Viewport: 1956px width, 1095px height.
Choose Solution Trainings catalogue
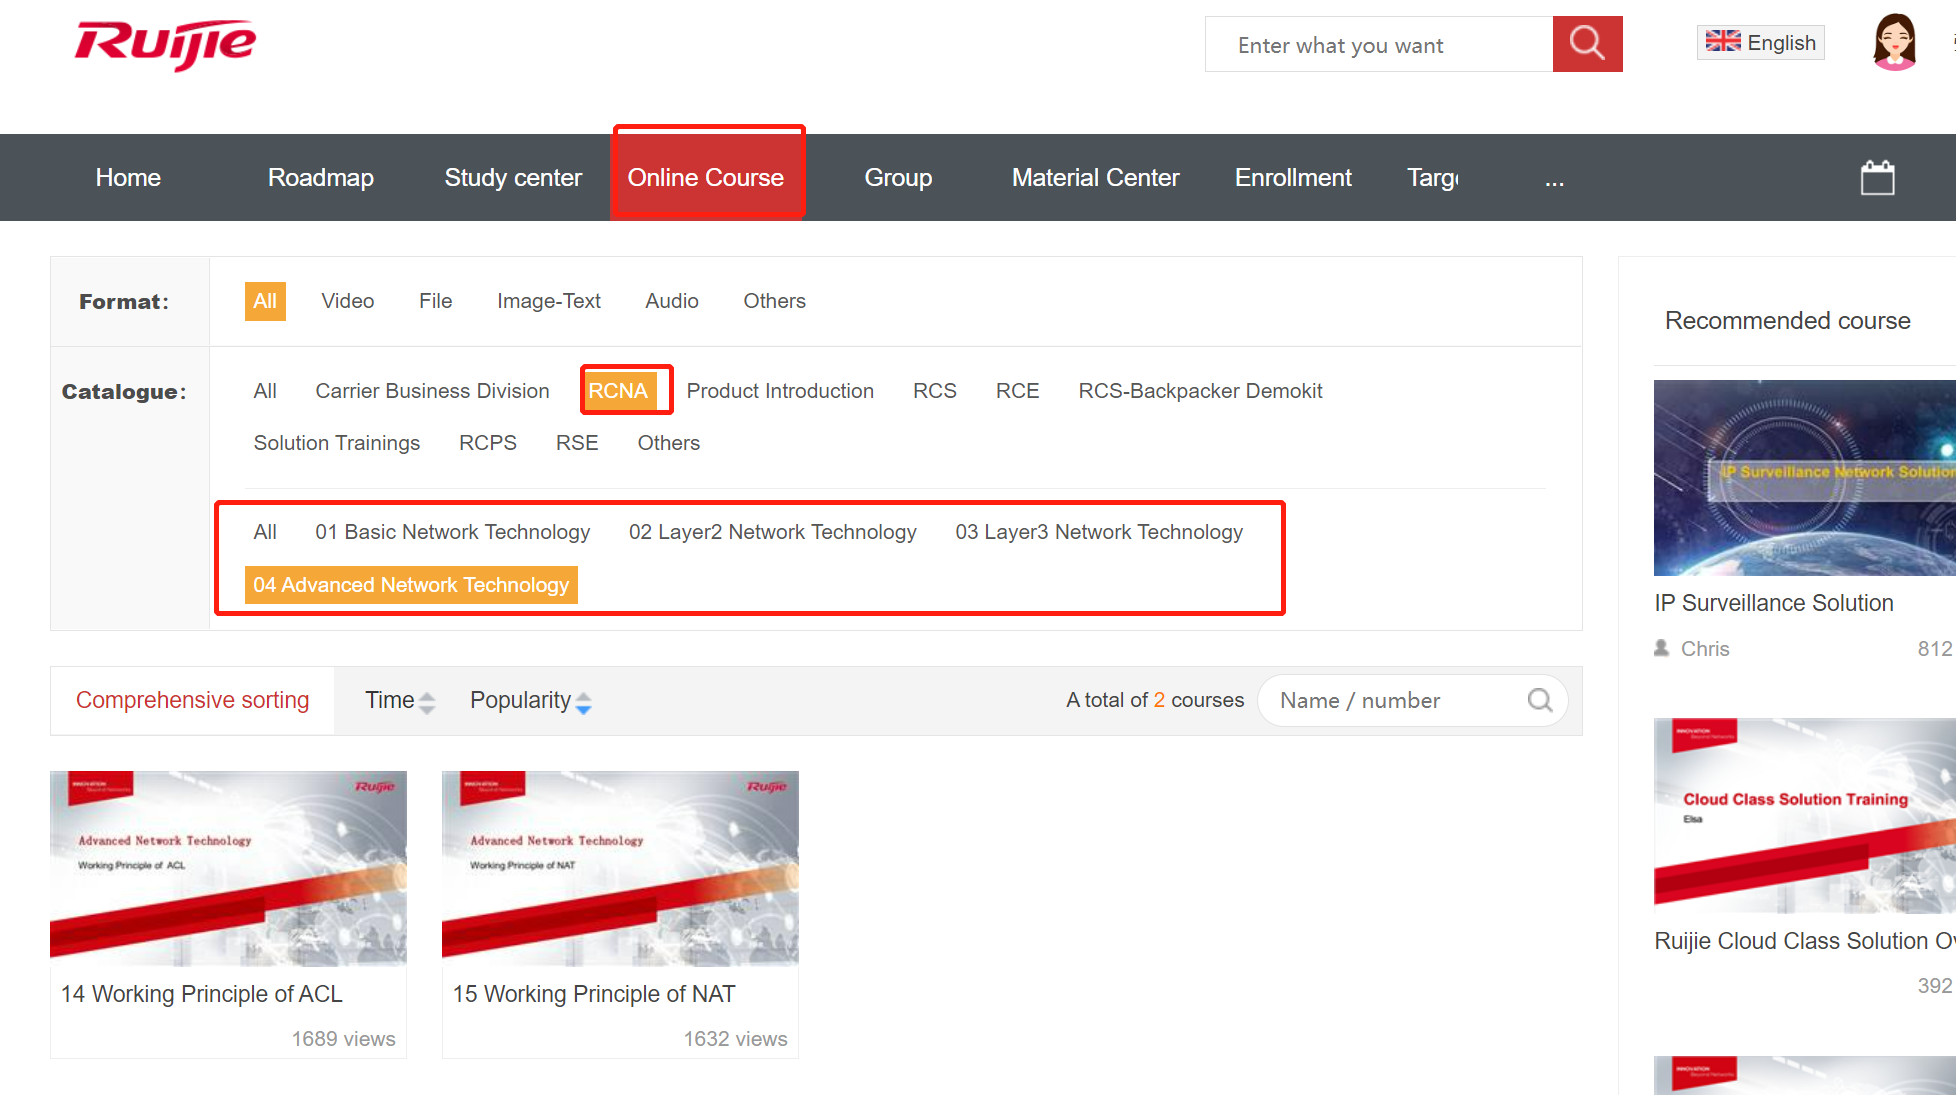tap(337, 443)
